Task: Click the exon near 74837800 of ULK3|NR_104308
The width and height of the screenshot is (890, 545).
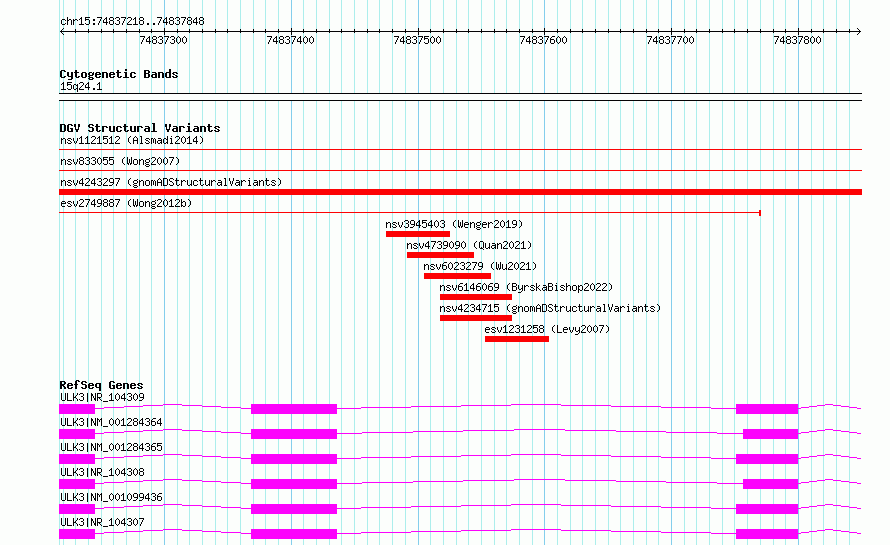Action: tap(770, 484)
